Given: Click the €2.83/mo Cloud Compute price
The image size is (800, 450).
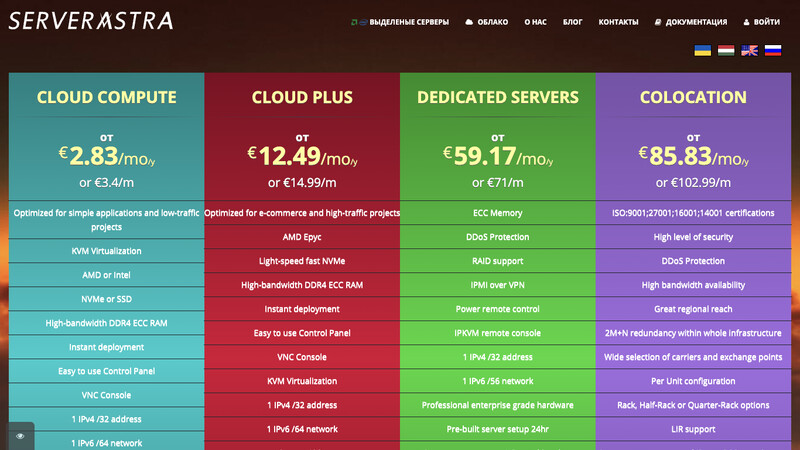Looking at the screenshot, I should pyautogui.click(x=106, y=155).
